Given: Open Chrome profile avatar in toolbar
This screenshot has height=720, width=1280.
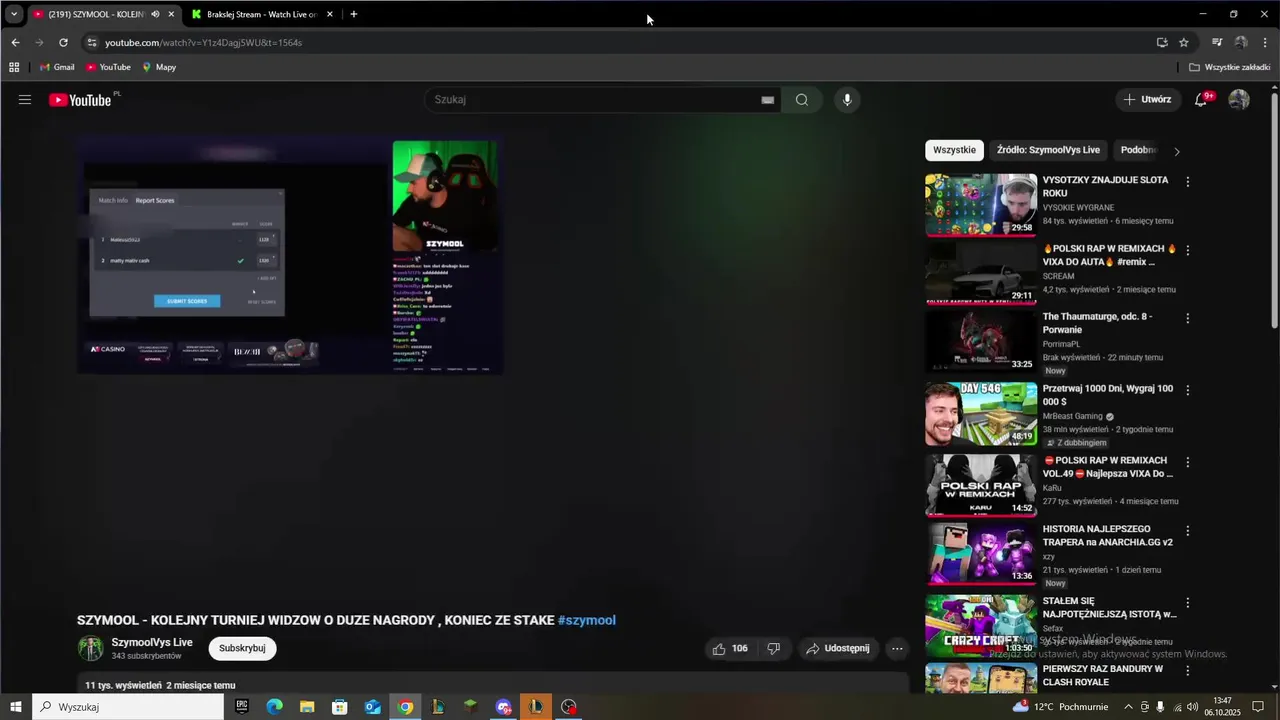Looking at the screenshot, I should (x=1241, y=43).
